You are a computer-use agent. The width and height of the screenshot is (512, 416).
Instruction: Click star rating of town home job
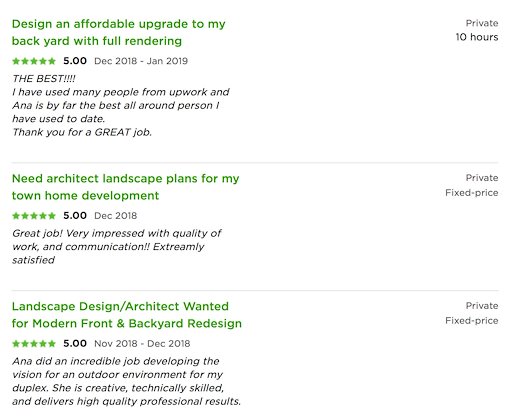coord(34,216)
